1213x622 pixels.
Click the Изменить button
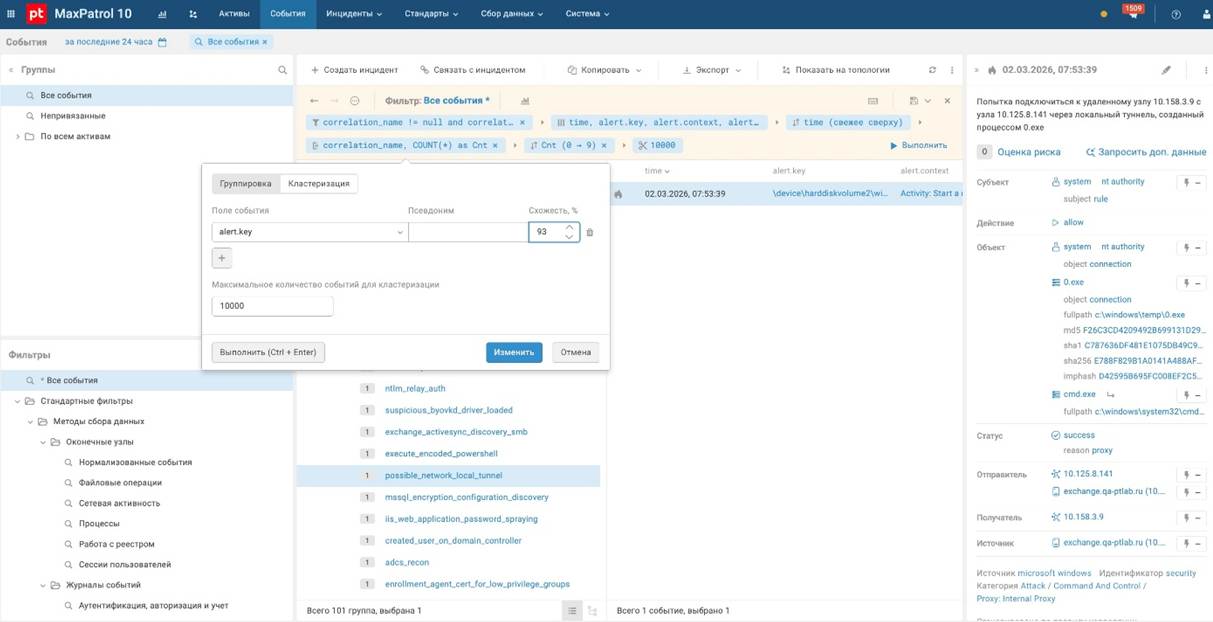(x=514, y=352)
